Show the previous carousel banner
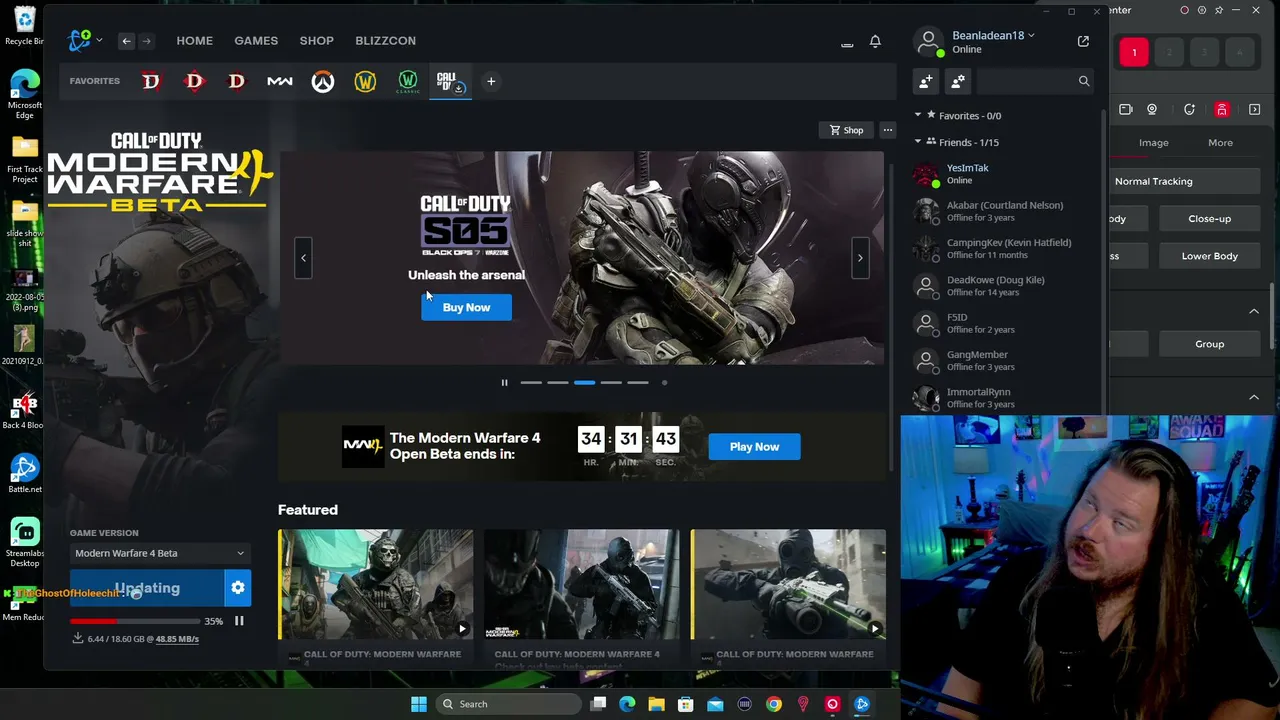The image size is (1280, 720). click(x=303, y=258)
